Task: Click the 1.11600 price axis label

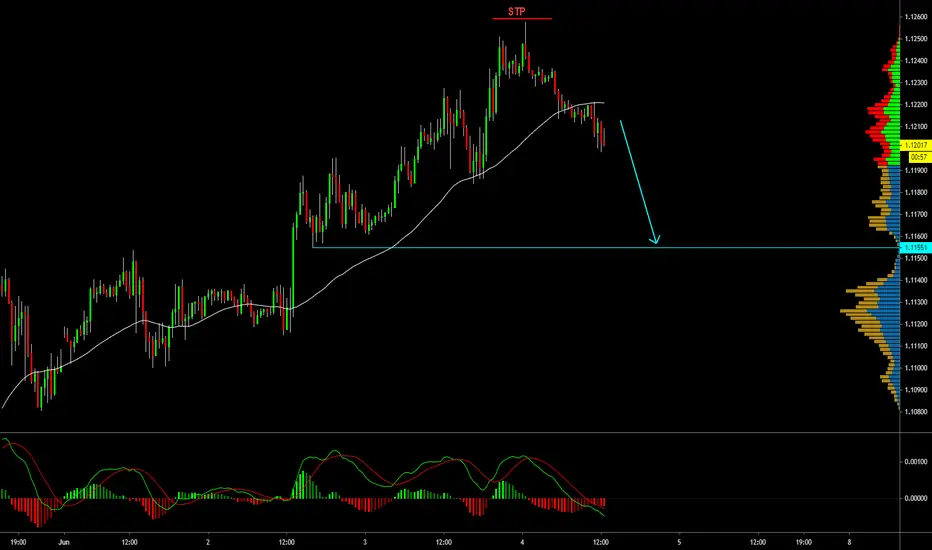Action: coord(916,236)
